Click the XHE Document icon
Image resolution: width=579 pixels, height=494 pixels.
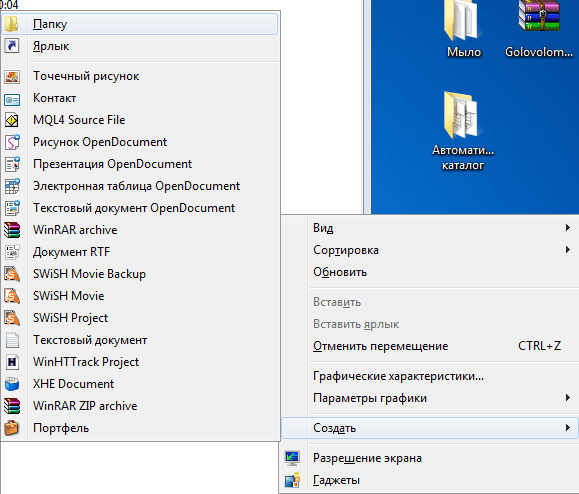[x=12, y=384]
